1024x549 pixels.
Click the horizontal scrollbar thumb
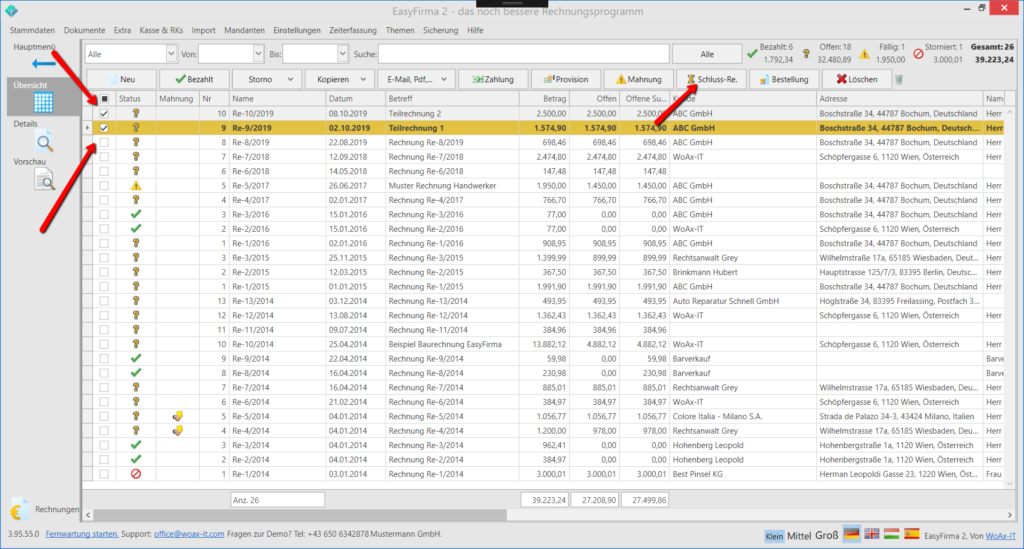(x=300, y=515)
